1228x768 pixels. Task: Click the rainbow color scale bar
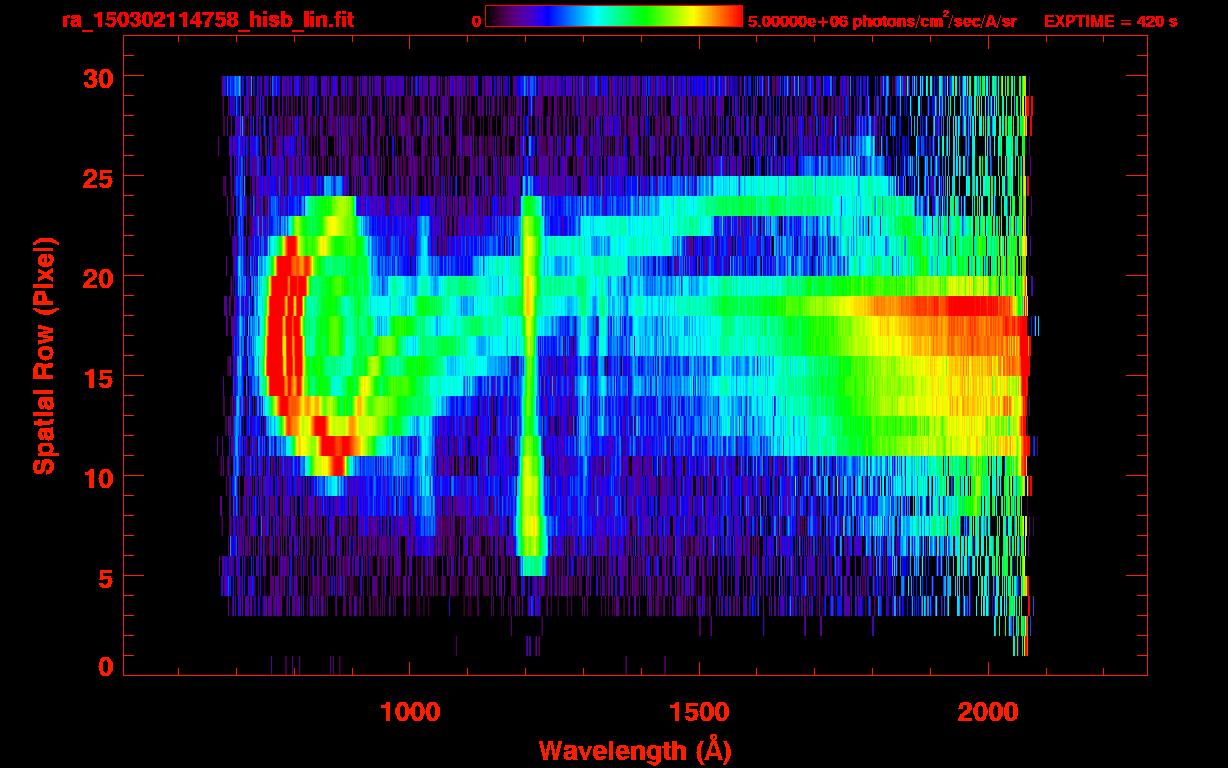tap(614, 16)
